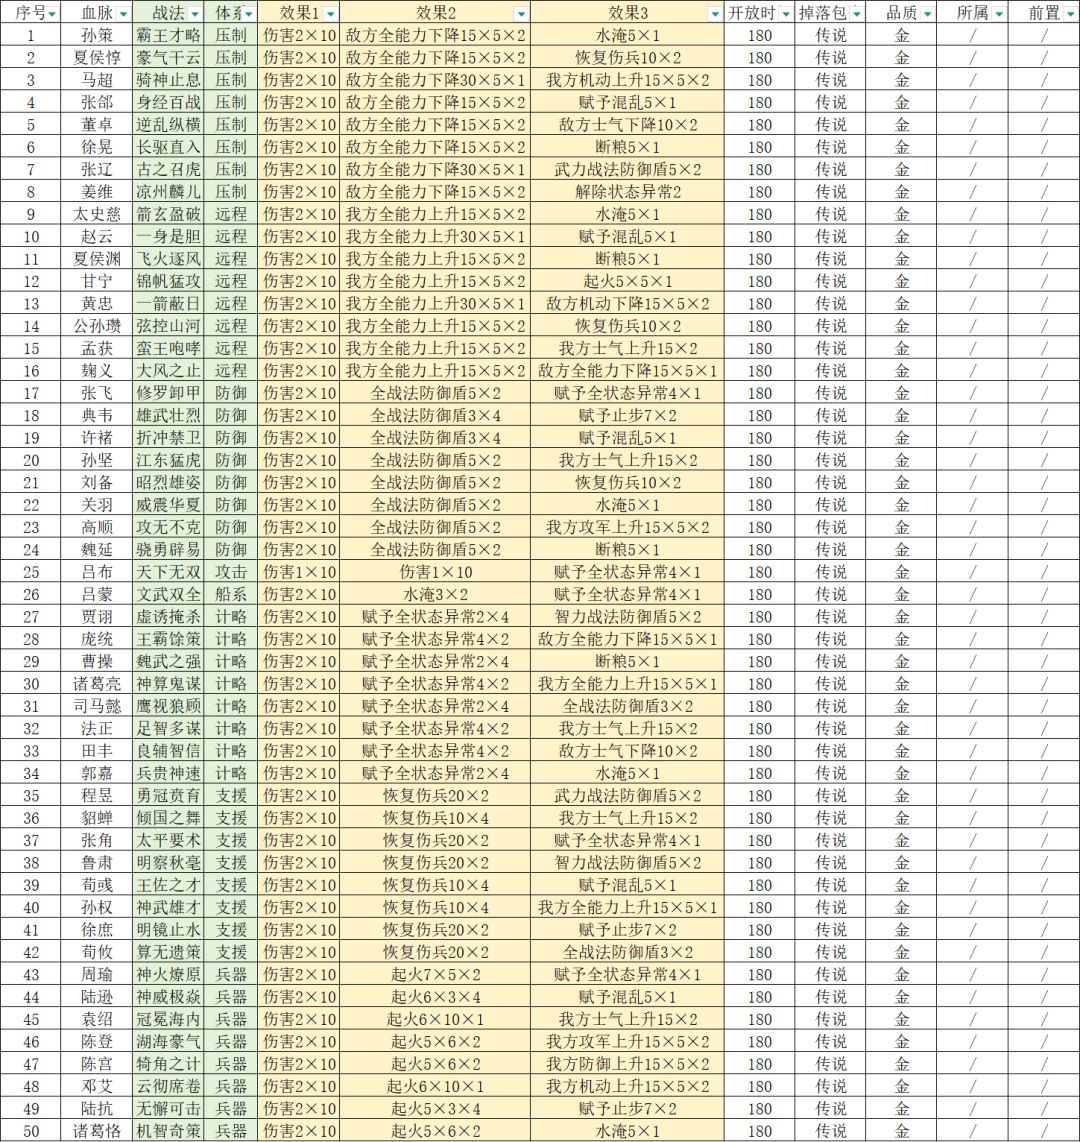Select the 骑神止息 tactic cell
Viewport: 1080px width, 1142px height.
[x=168, y=80]
